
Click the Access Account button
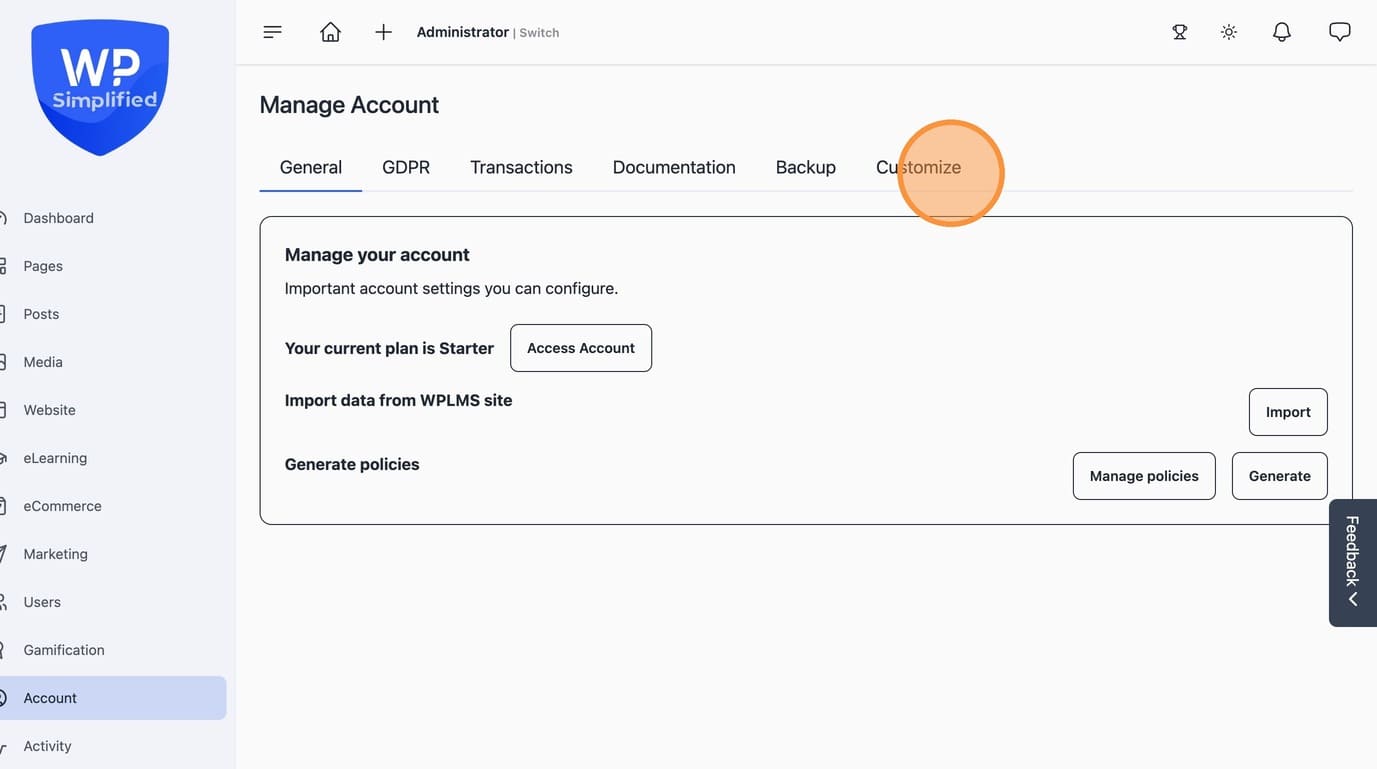point(581,348)
